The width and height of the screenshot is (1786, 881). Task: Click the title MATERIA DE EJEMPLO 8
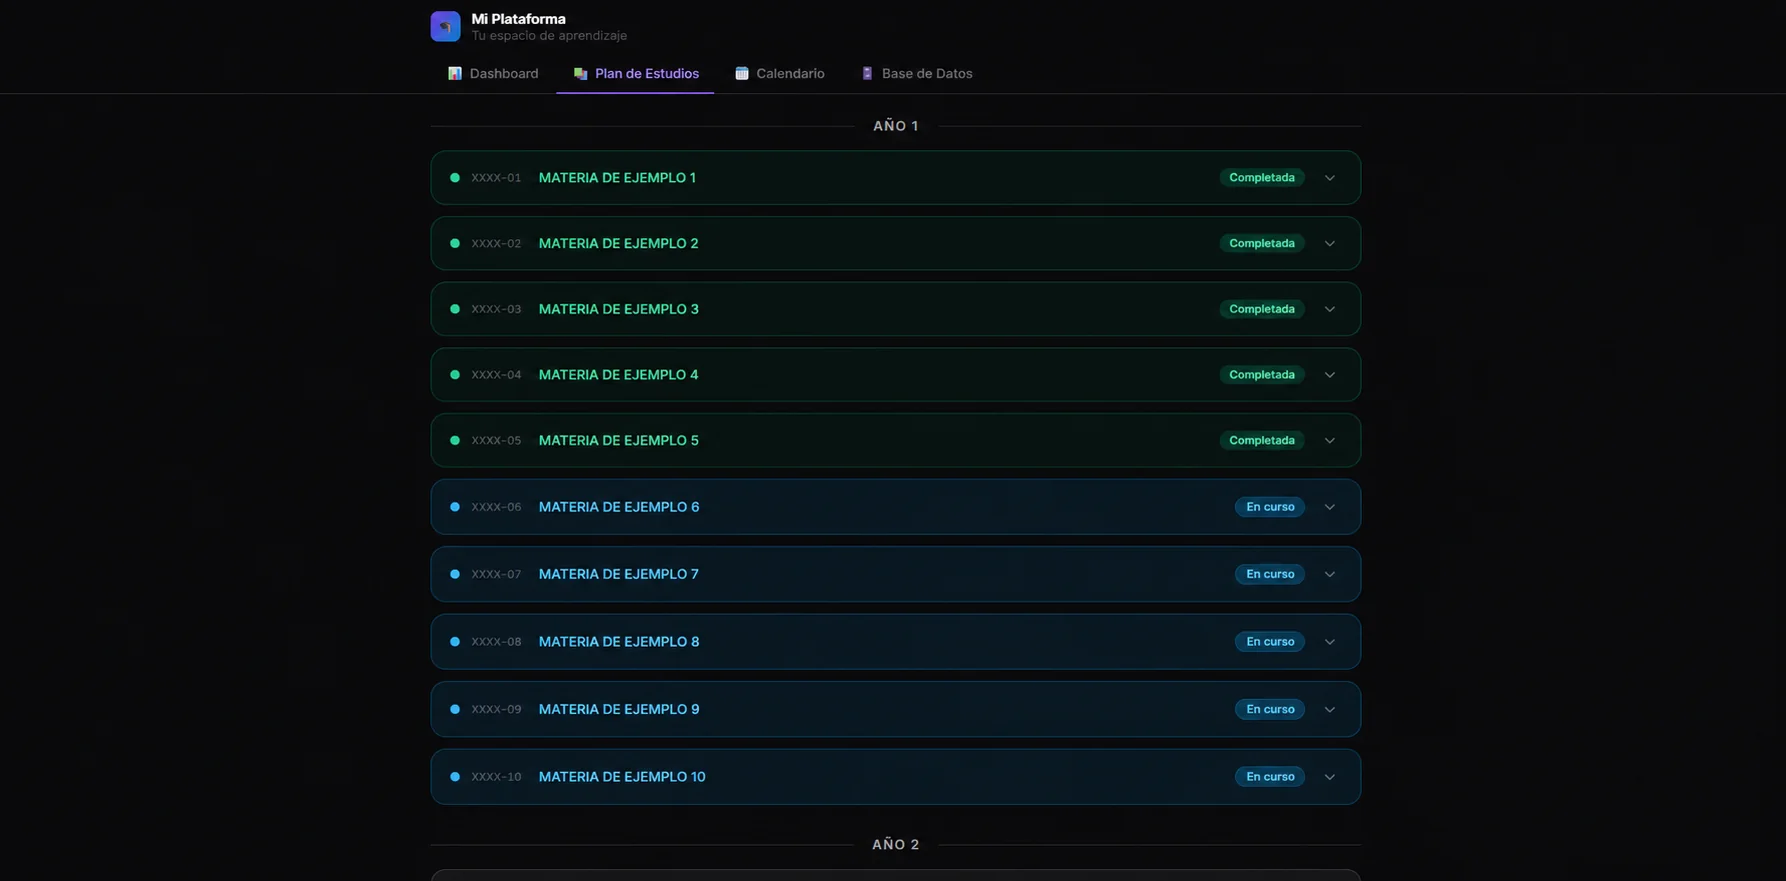[619, 642]
